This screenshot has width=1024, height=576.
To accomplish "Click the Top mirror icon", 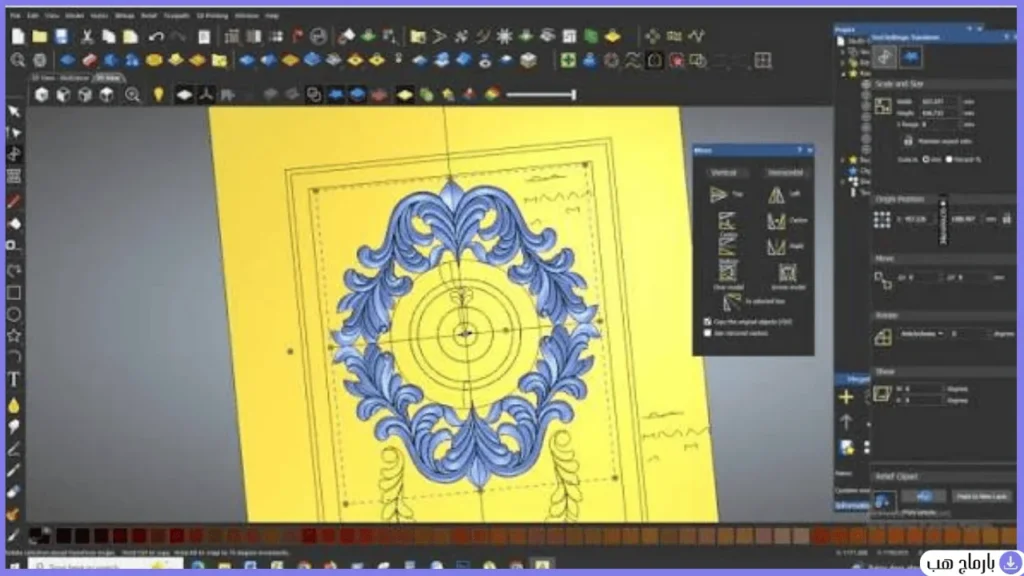I will [719, 194].
